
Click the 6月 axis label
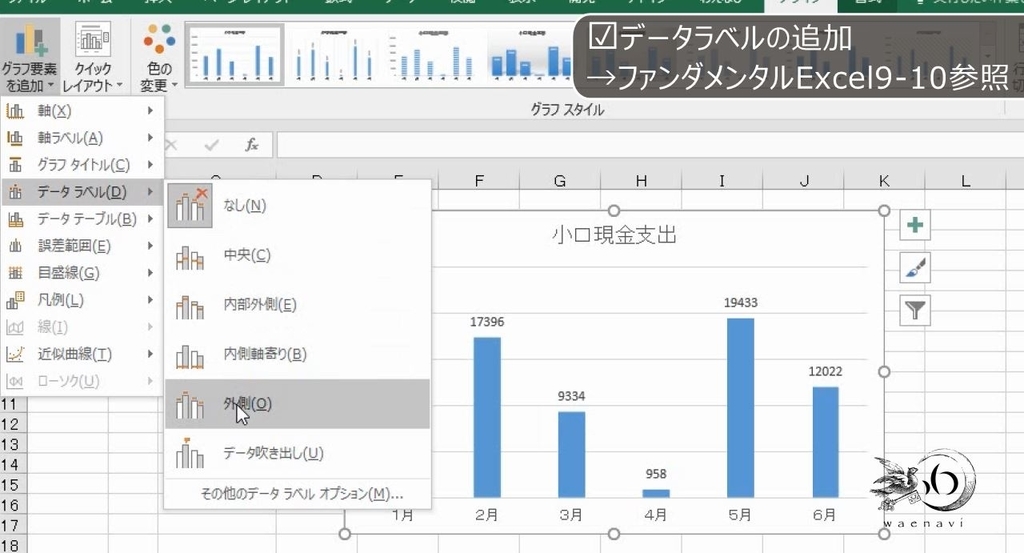coord(824,515)
